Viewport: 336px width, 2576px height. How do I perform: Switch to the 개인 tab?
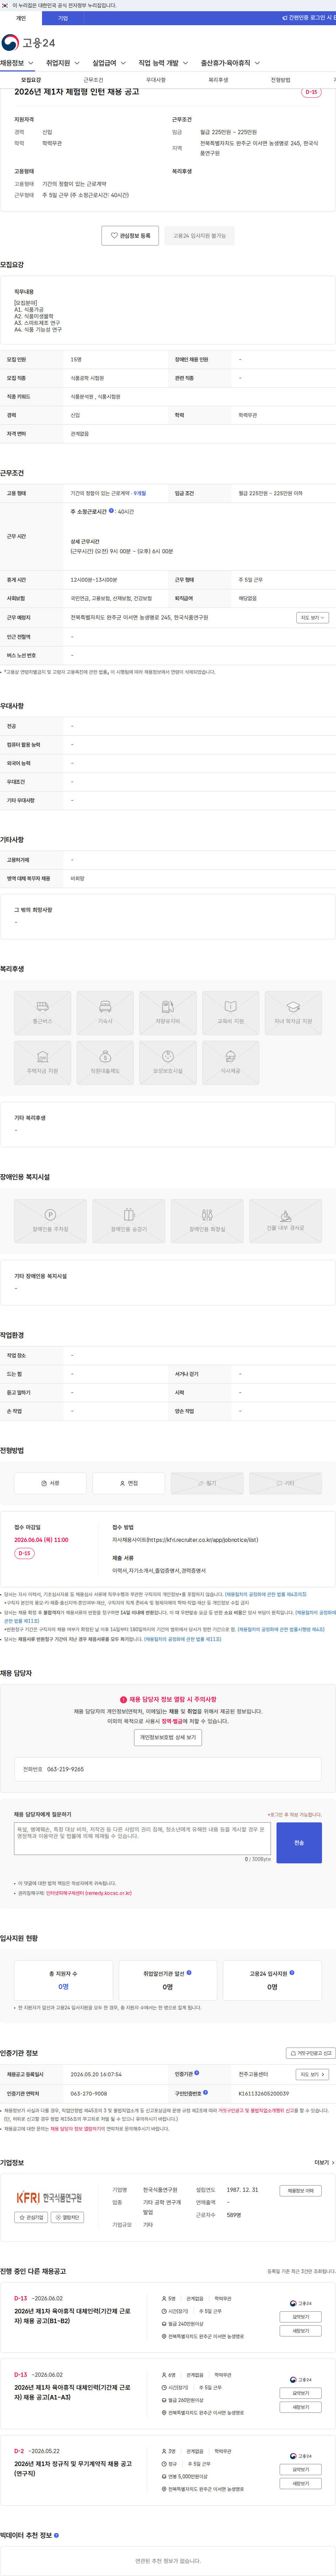21,18
